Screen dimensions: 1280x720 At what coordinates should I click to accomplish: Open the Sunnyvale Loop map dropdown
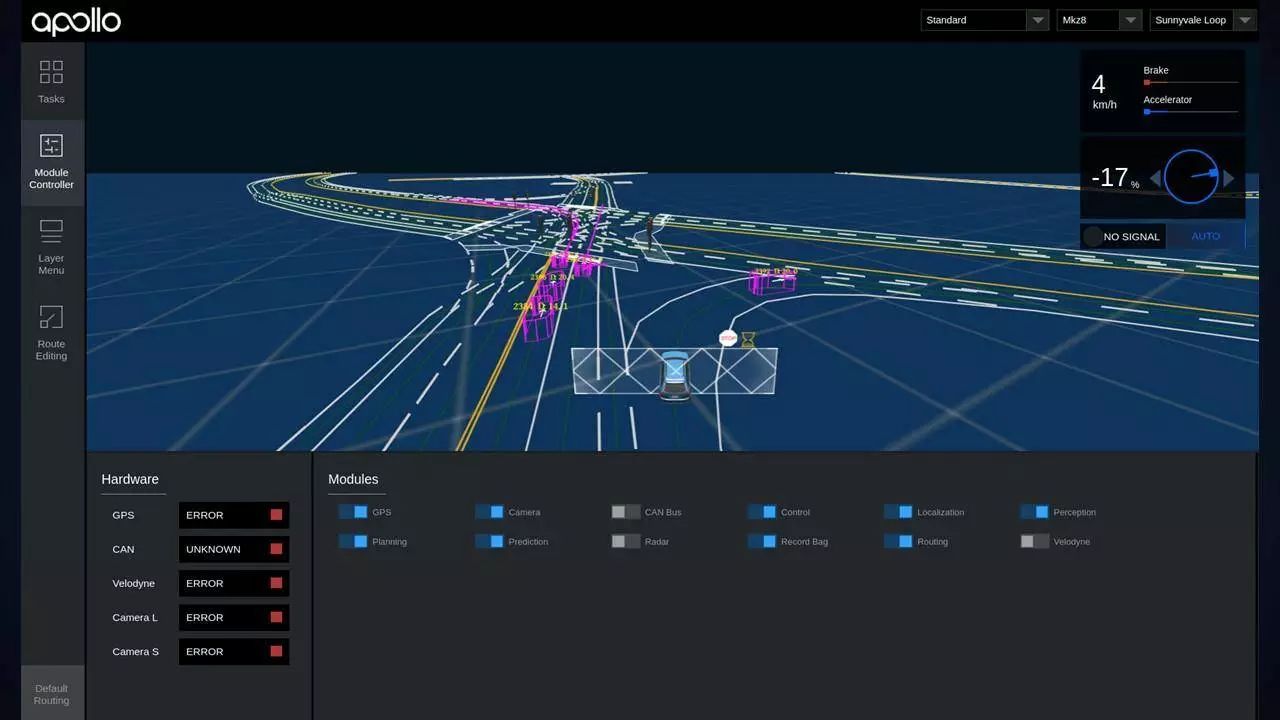(1202, 20)
